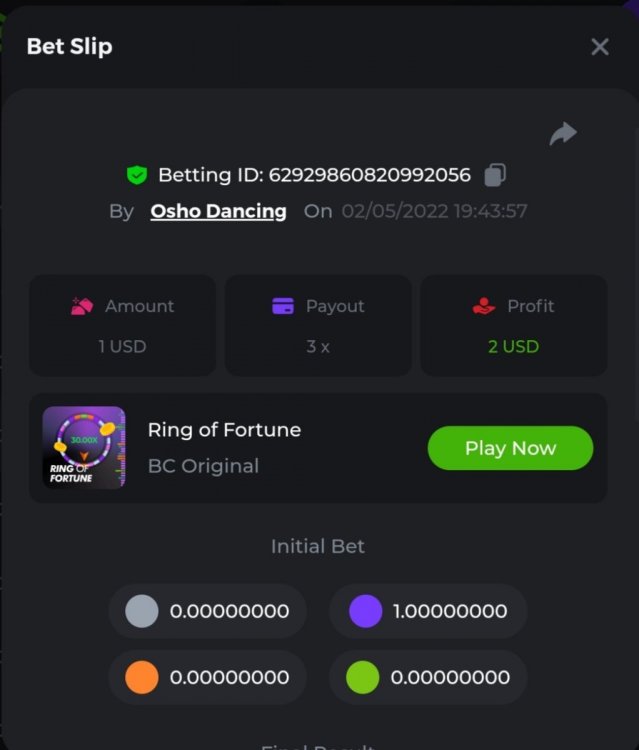The height and width of the screenshot is (750, 639).
Task: Click the Bet Slip heading
Action: click(69, 47)
